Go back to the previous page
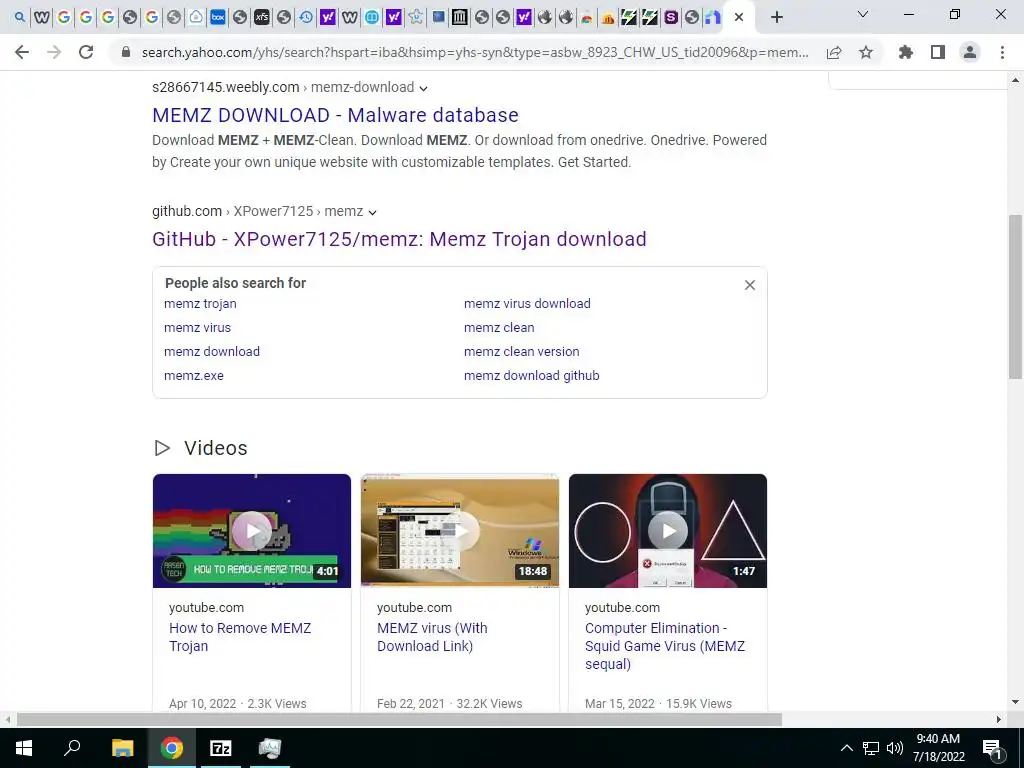1024x768 pixels. tap(22, 52)
